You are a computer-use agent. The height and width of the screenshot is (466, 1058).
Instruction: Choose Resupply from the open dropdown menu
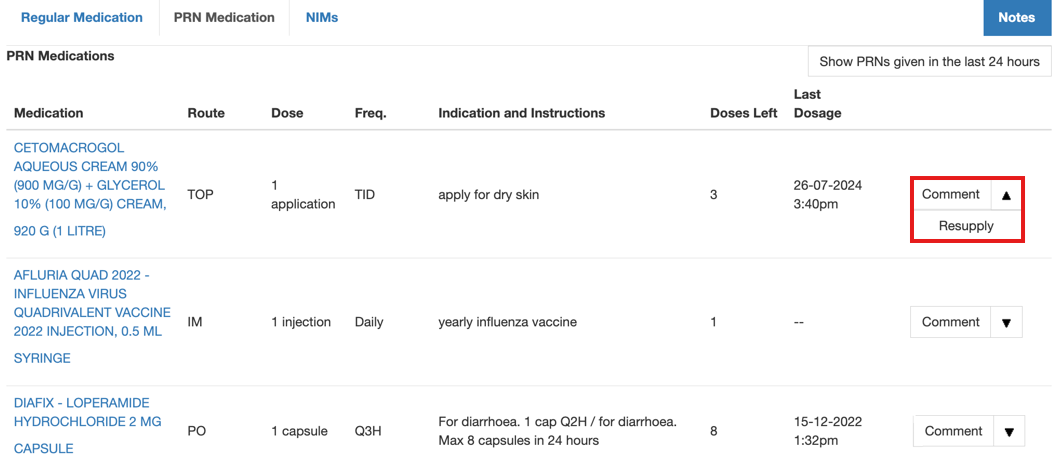[x=966, y=226]
